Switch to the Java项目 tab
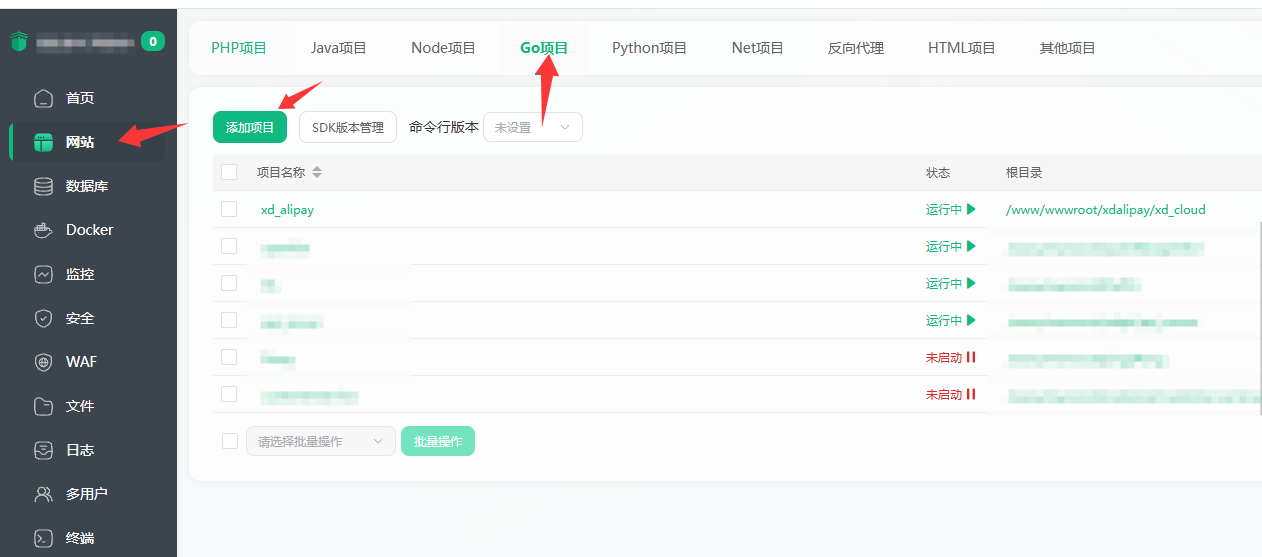 click(338, 48)
